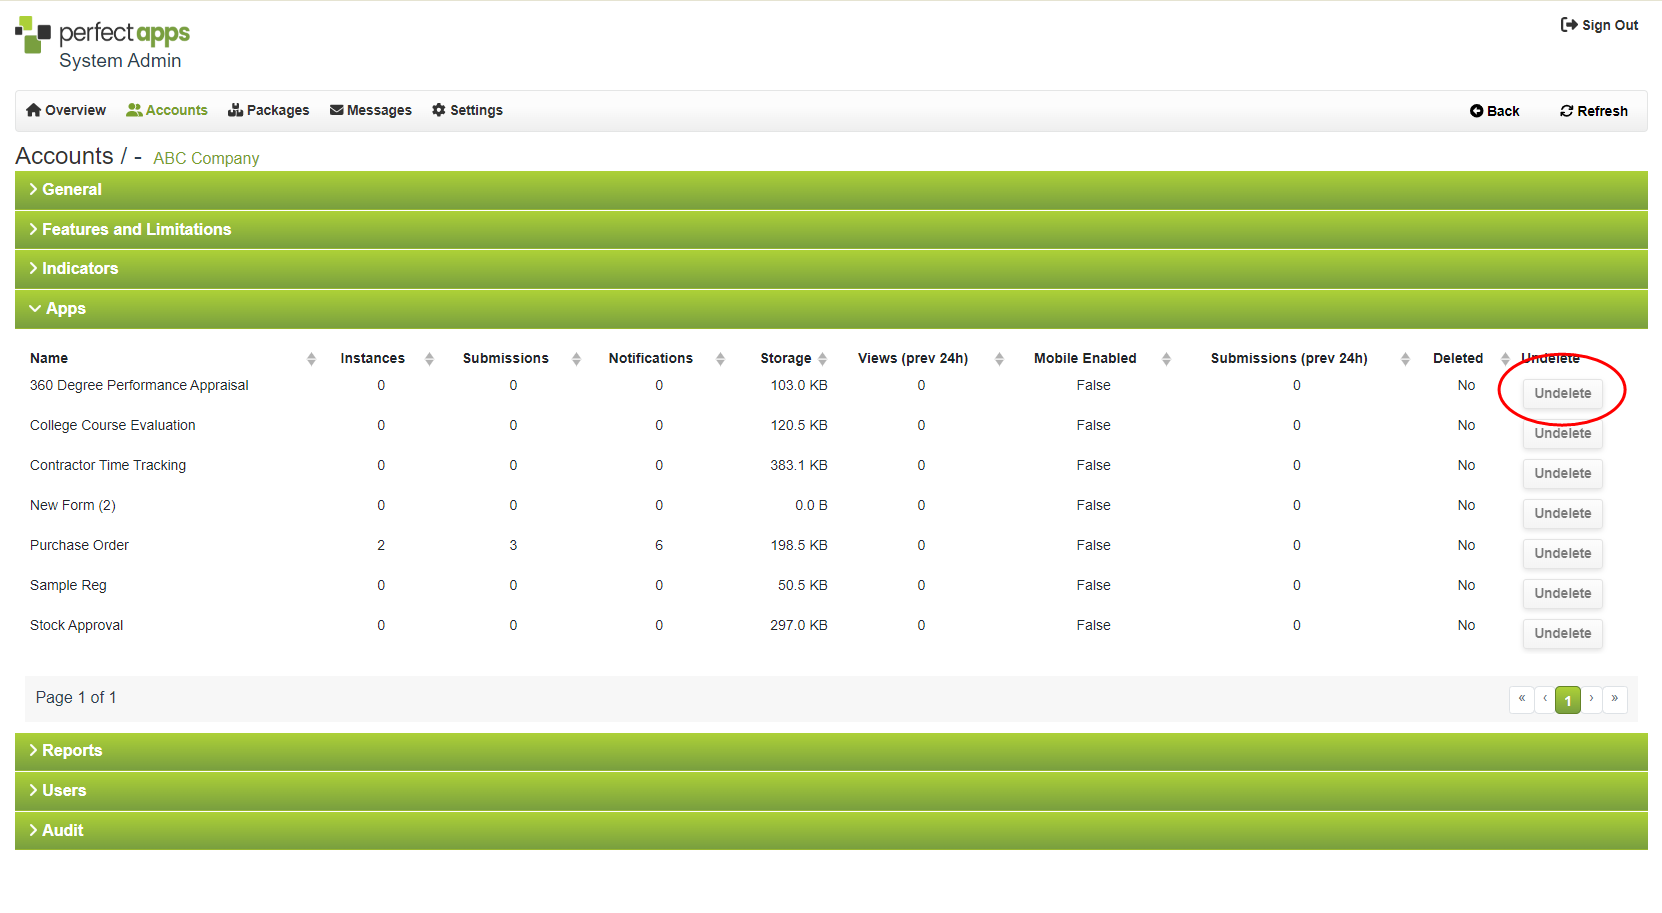Undelete New Form (2) app
Viewport: 1662px width, 913px height.
[x=1563, y=514]
